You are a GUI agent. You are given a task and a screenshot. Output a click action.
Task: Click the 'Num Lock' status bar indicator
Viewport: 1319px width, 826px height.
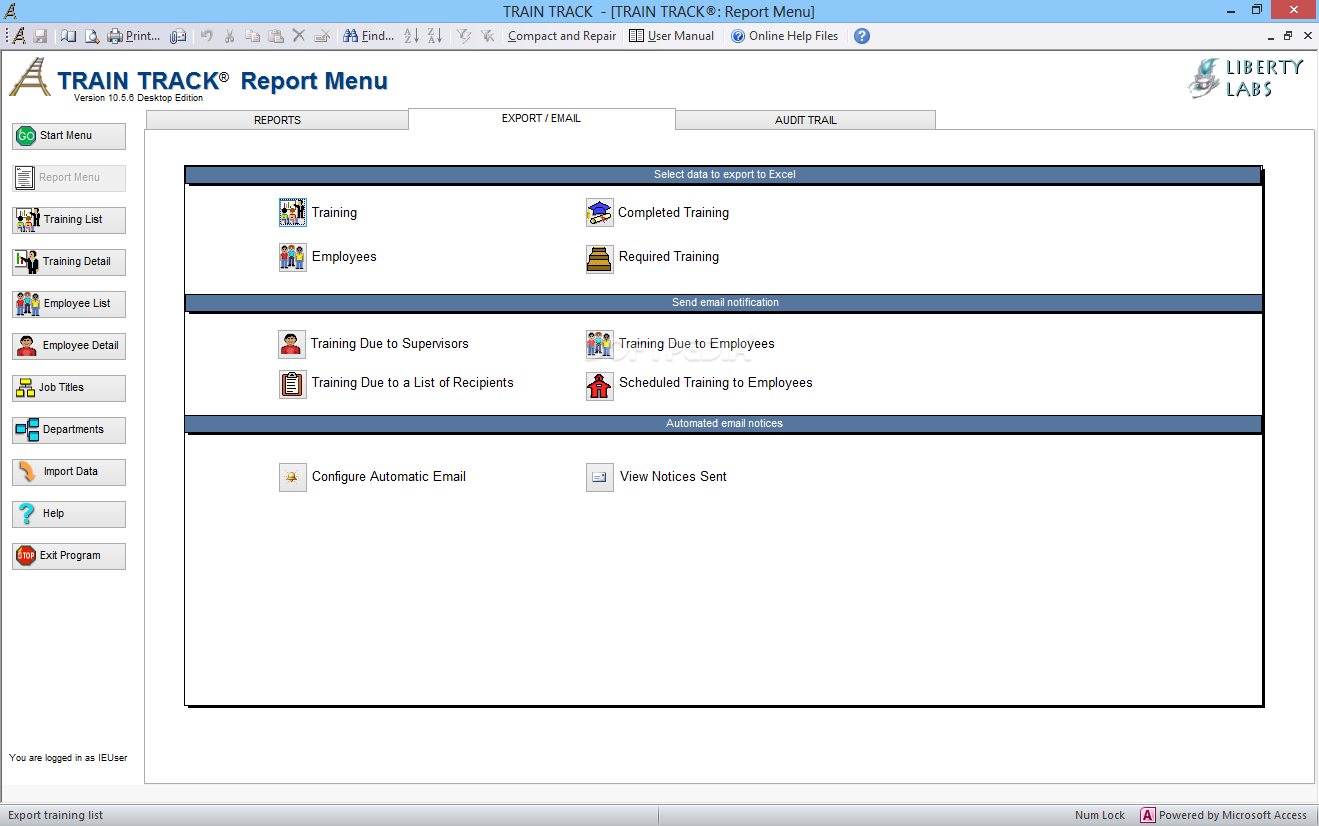tap(1100, 815)
